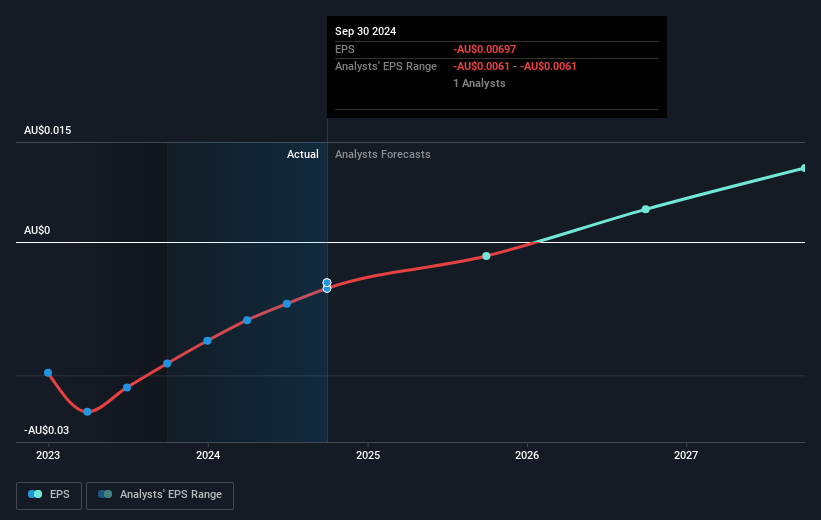
Task: Select the forecast data point before 2027
Action: (x=646, y=209)
